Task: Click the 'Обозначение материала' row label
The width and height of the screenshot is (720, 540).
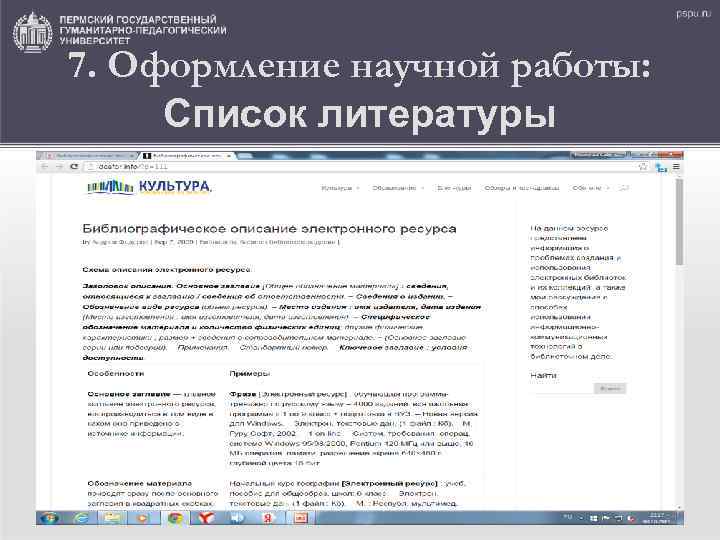Action: coord(140,484)
